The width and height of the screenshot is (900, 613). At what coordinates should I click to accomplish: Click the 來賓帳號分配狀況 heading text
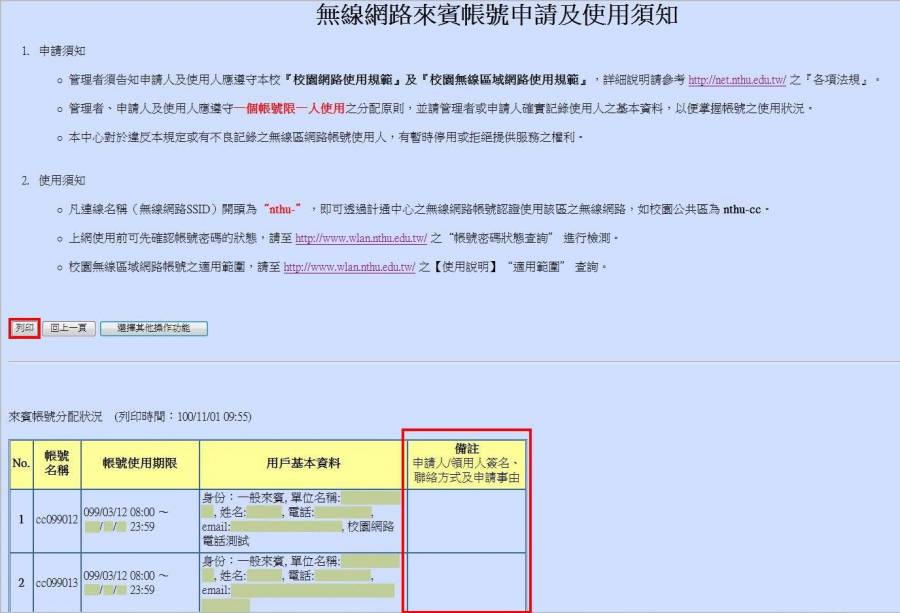point(55,416)
